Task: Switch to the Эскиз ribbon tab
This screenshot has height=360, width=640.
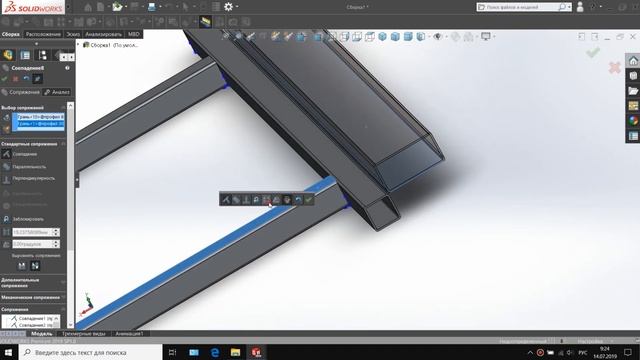Action: pos(73,34)
